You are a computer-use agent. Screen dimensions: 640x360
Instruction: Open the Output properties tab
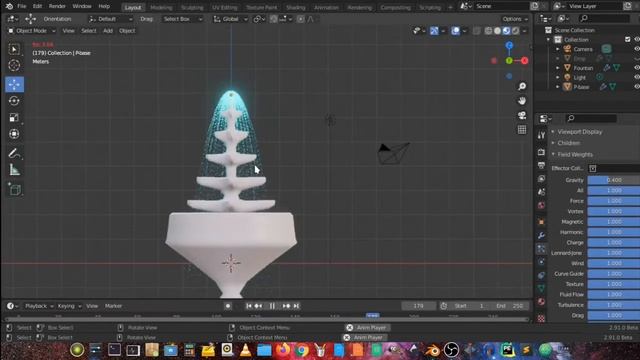tap(541, 165)
